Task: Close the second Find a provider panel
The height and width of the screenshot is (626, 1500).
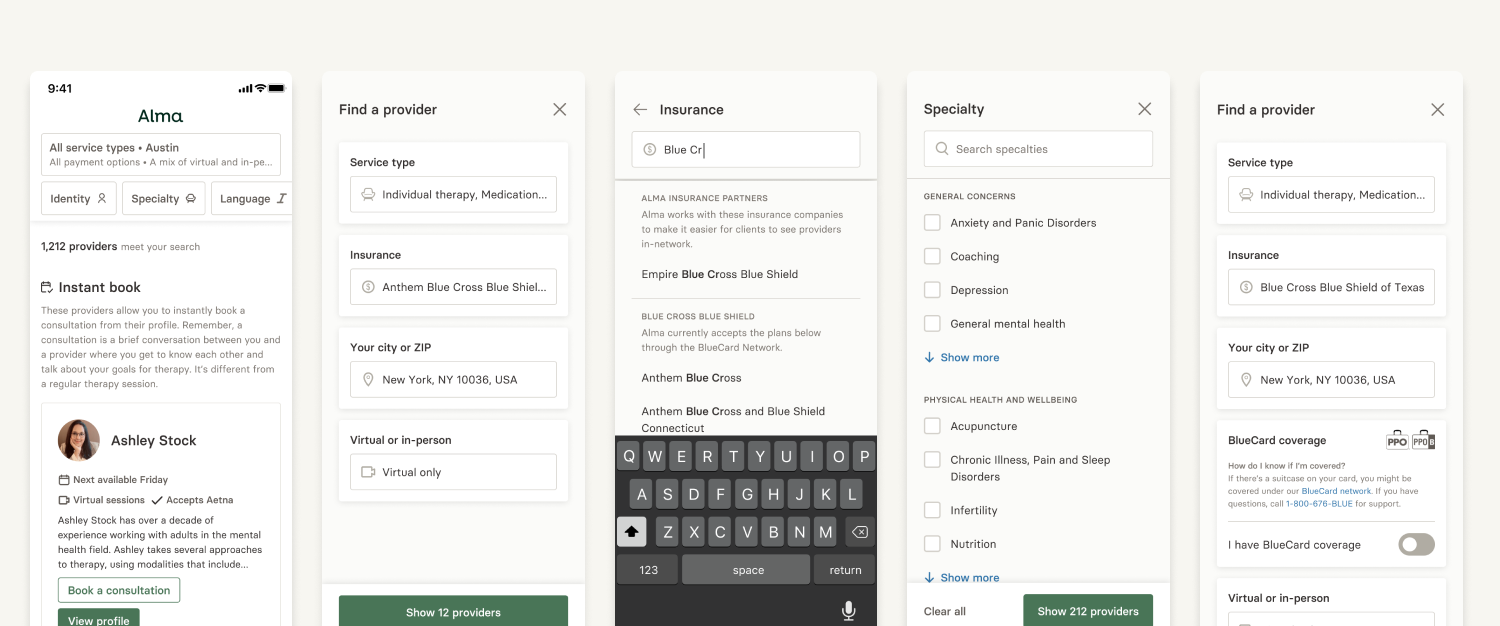Action: pyautogui.click(x=1438, y=109)
